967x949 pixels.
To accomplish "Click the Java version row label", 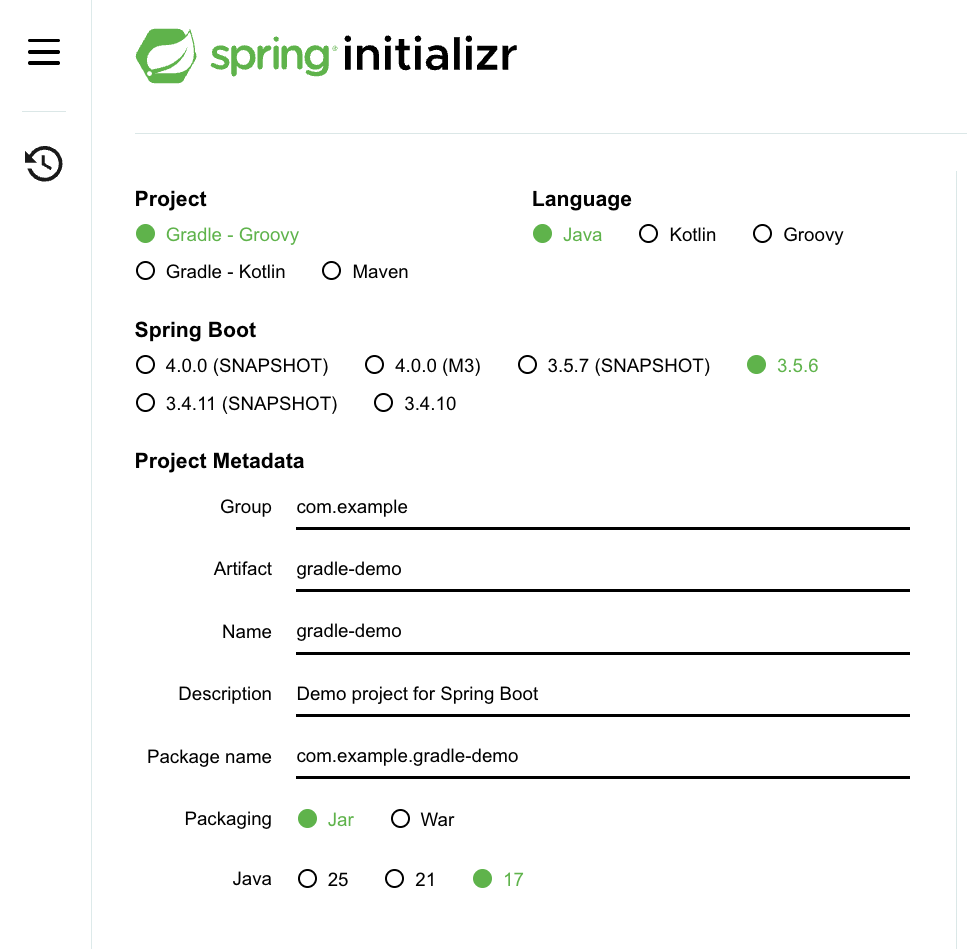I will 252,879.
